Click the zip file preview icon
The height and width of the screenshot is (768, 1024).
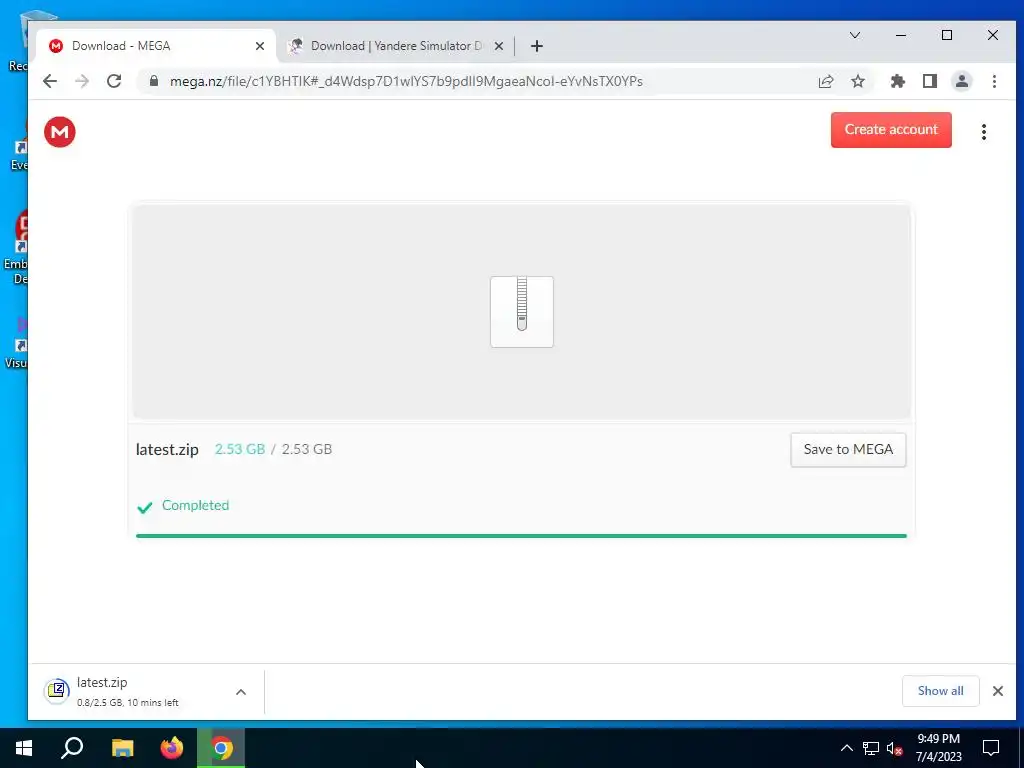521,312
